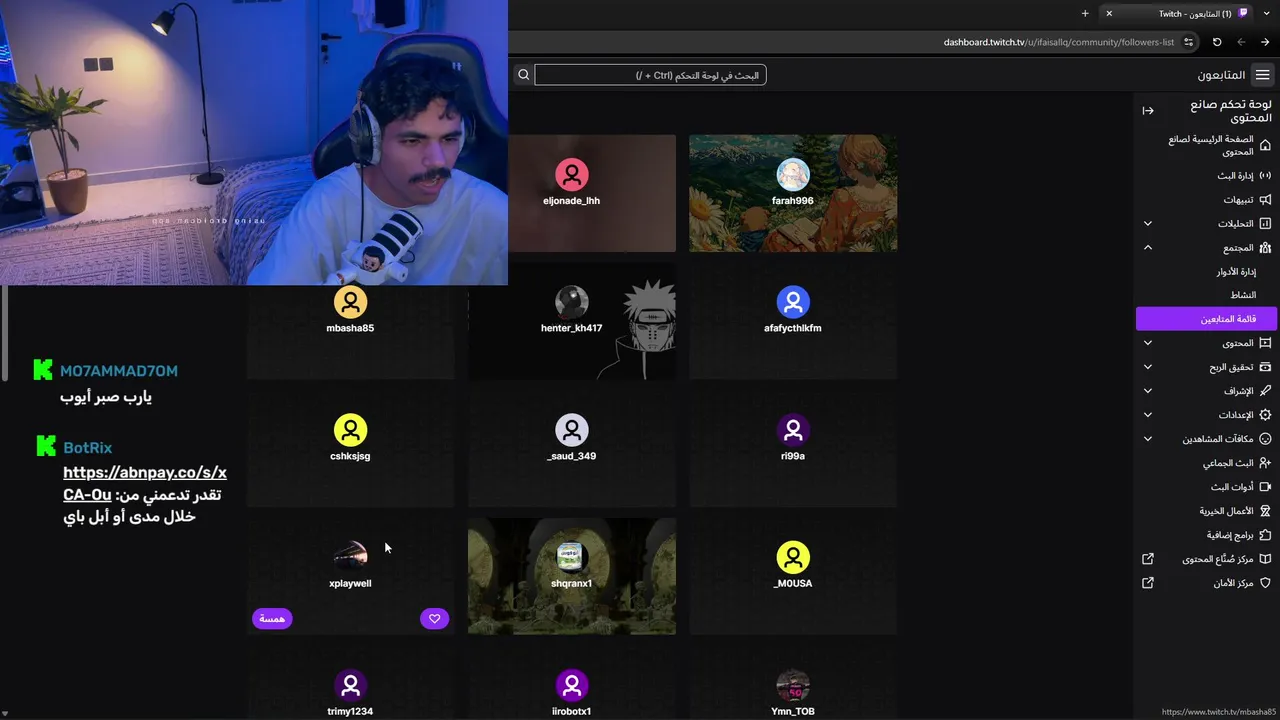Click the Ymn_TOB profile picture

pos(793,685)
